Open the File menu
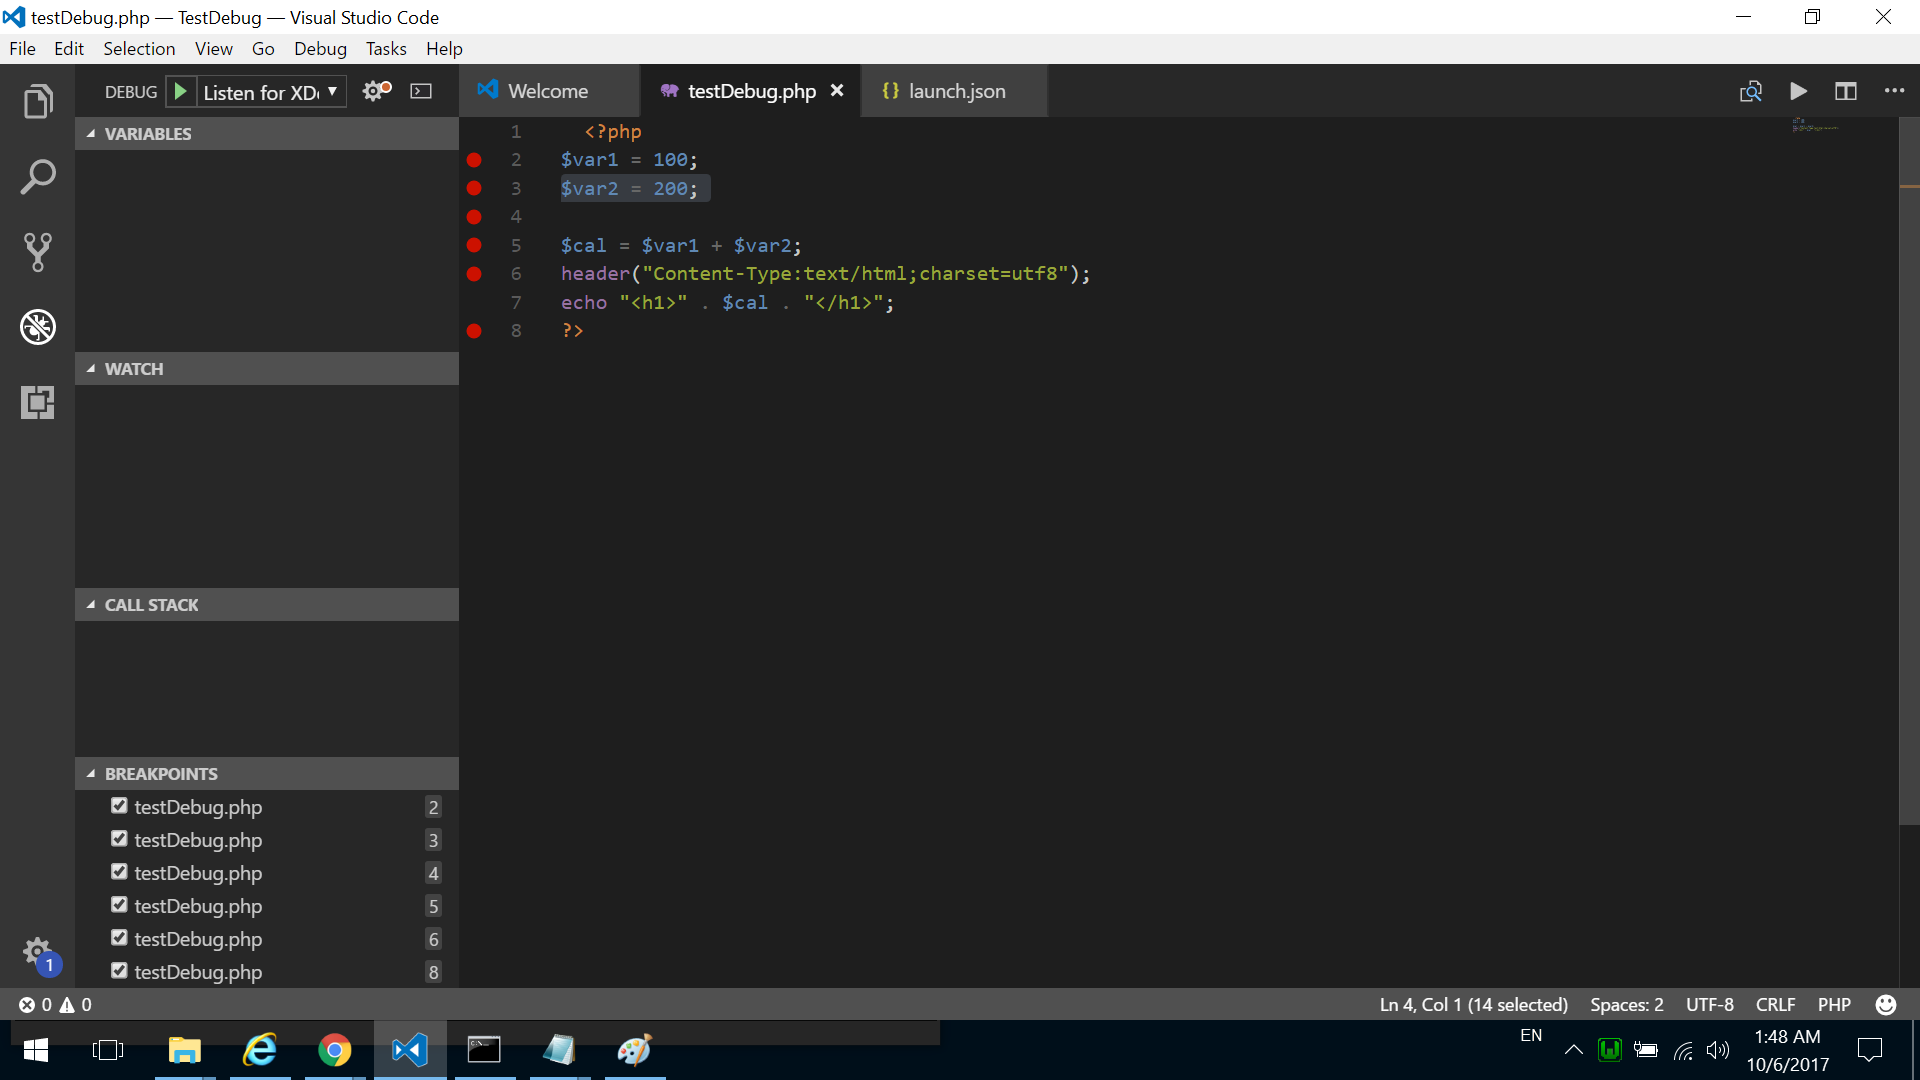Viewport: 1920px width, 1080px height. coord(22,49)
